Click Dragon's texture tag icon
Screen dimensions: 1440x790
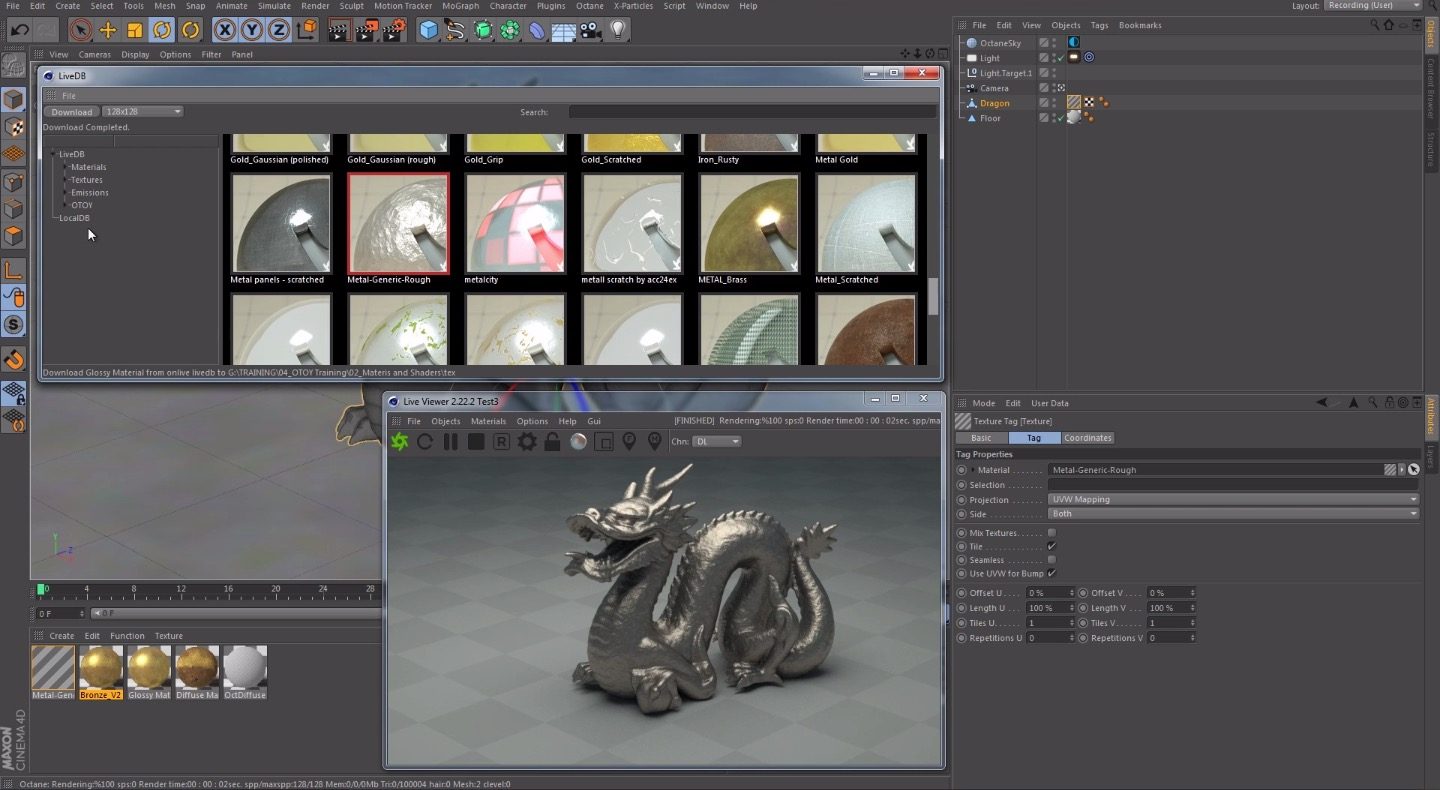1074,102
